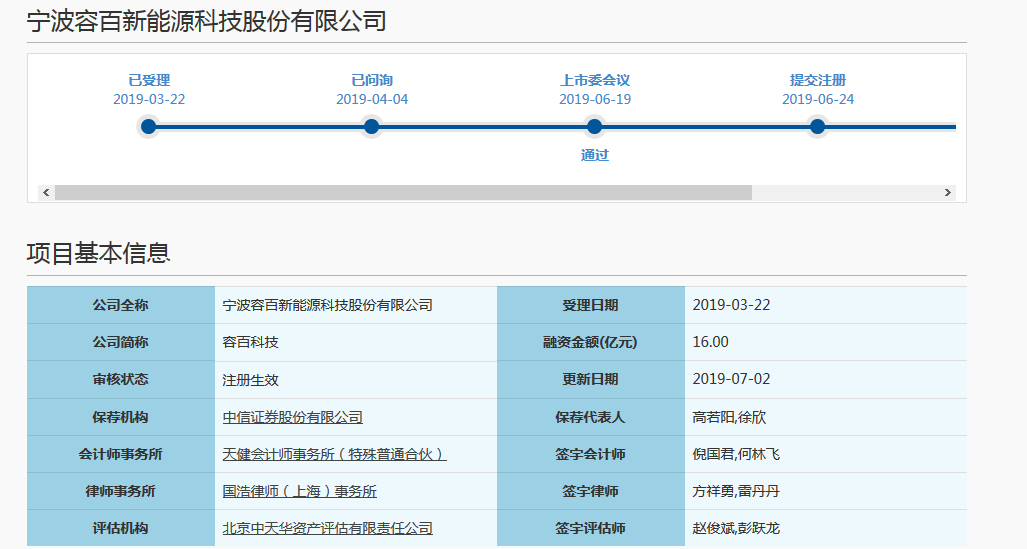Open the 中信证券股份有限公司 link

click(x=292, y=417)
